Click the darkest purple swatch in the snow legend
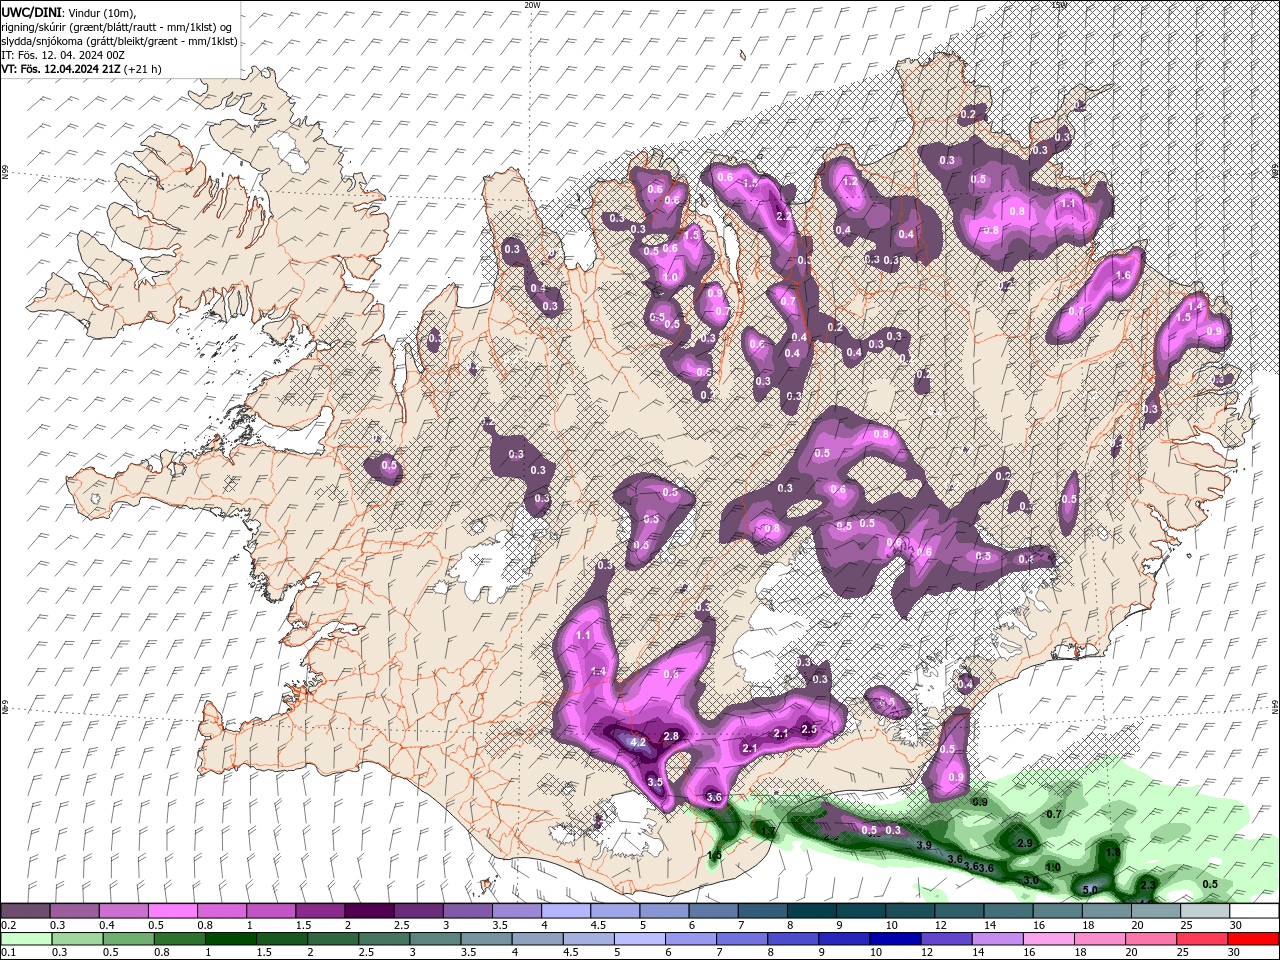Image resolution: width=1280 pixels, height=960 pixels. pos(369,911)
